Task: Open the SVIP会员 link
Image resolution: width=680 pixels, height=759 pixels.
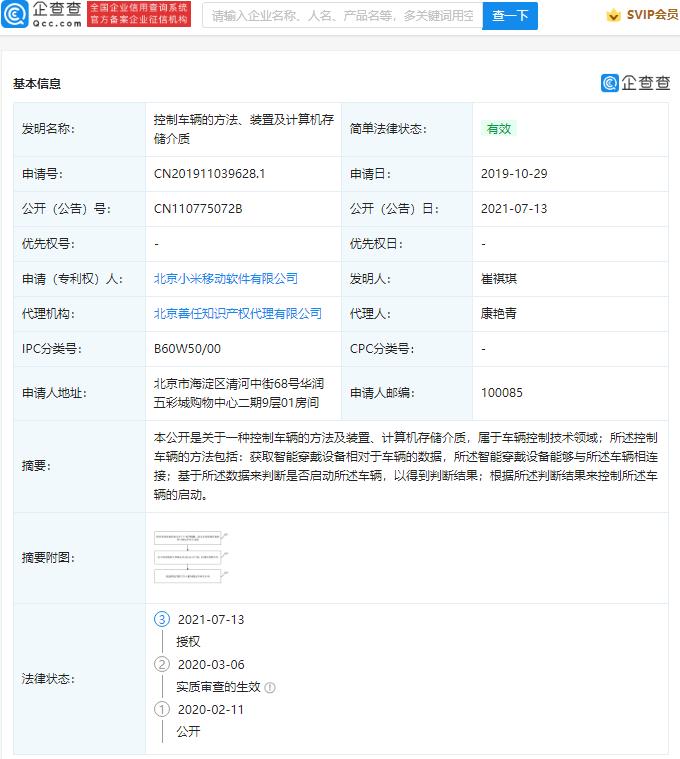Action: pos(652,15)
